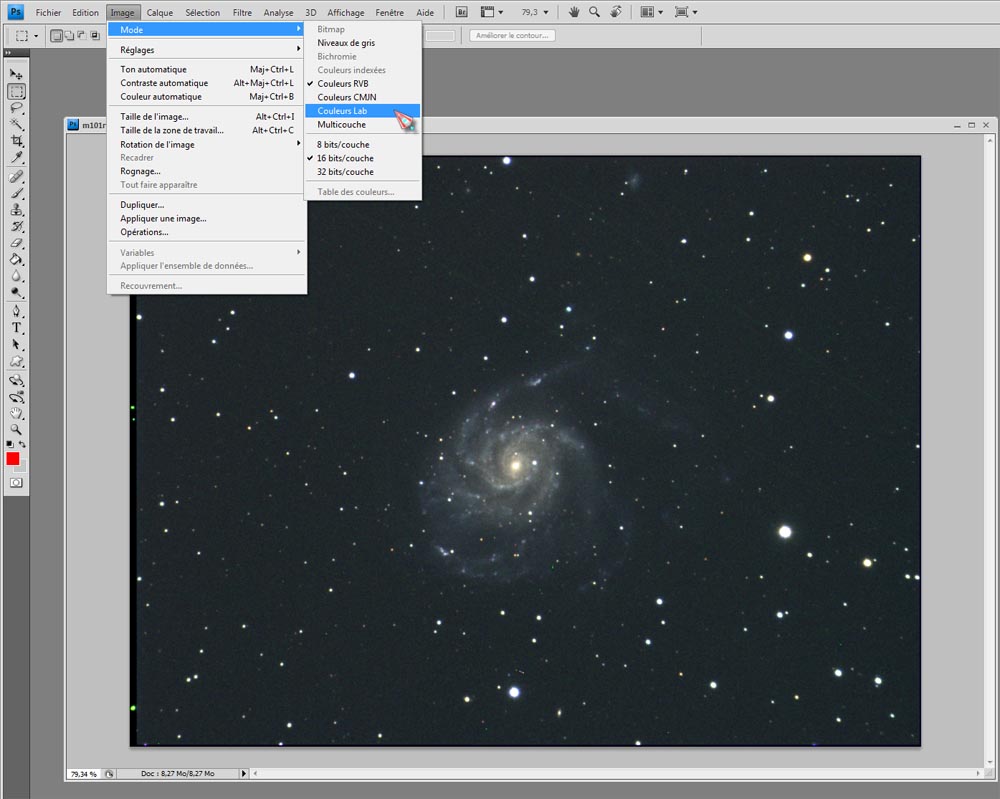Activate the Hand tool in the toolbox

click(17, 413)
